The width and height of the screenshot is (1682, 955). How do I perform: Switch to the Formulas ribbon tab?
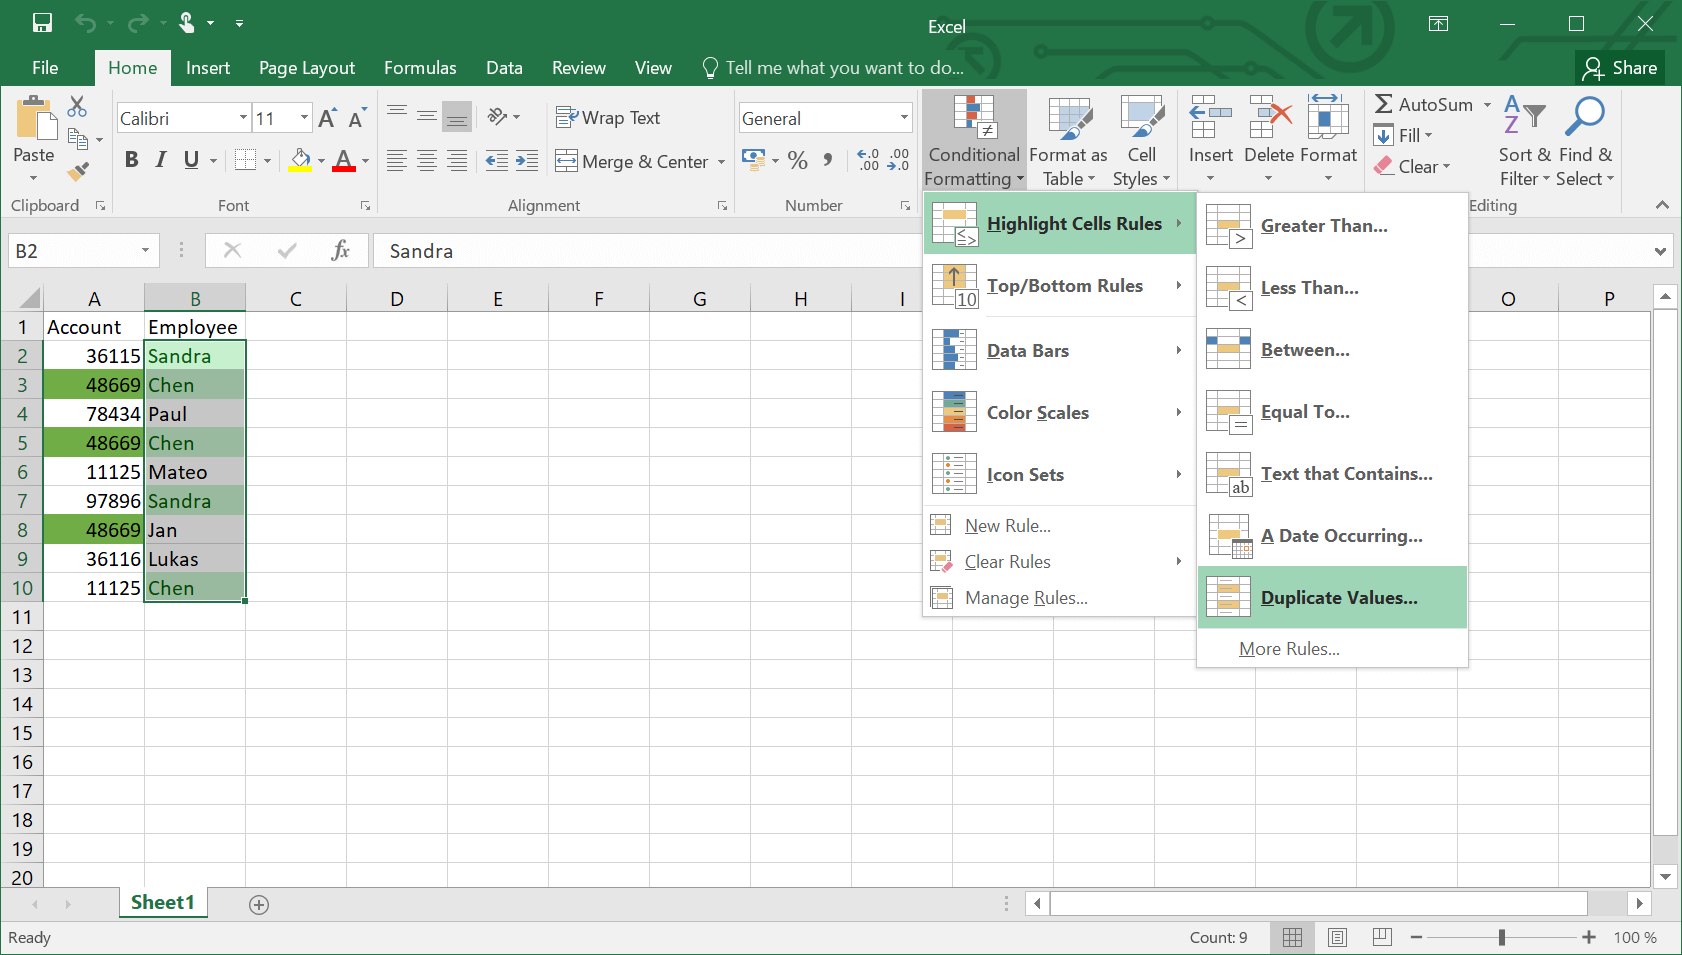click(x=420, y=67)
